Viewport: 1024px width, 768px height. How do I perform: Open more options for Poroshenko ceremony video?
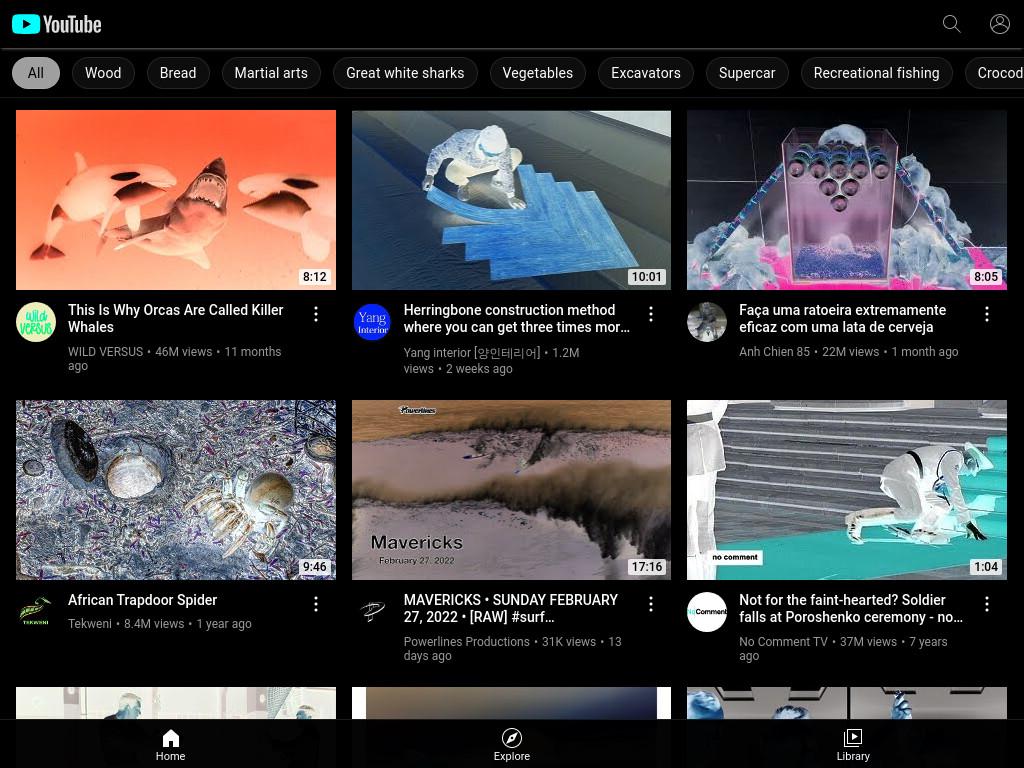click(x=987, y=604)
